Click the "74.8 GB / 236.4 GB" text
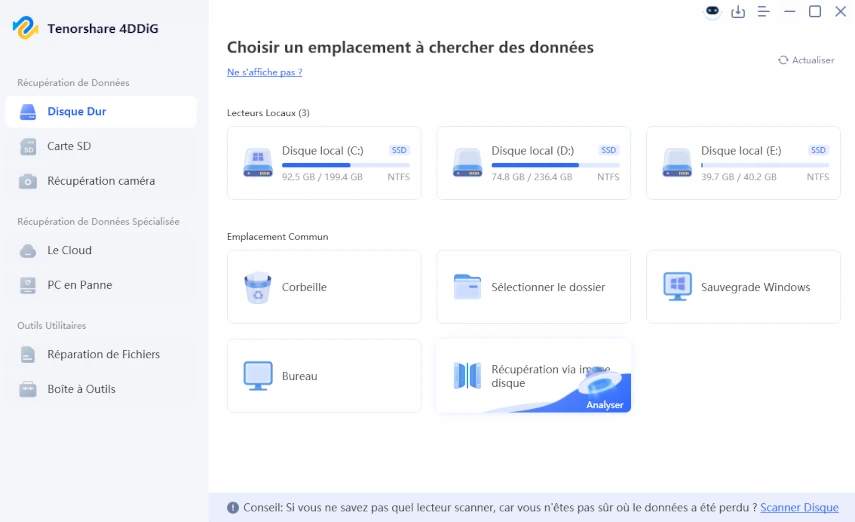 pyautogui.click(x=532, y=177)
